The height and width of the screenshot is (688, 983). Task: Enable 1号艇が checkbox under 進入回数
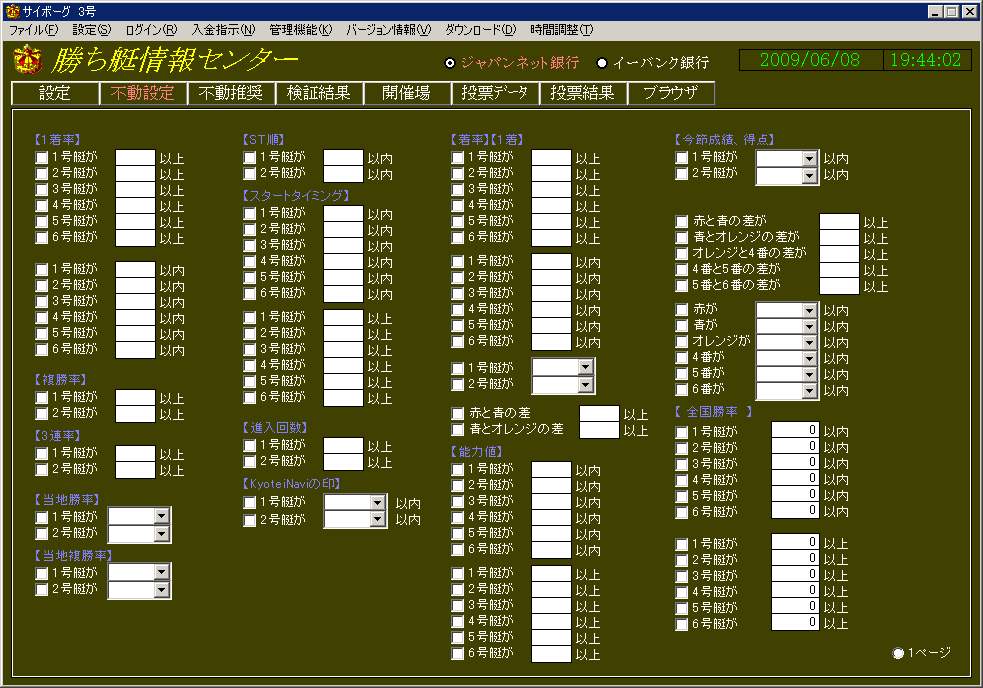[250, 445]
